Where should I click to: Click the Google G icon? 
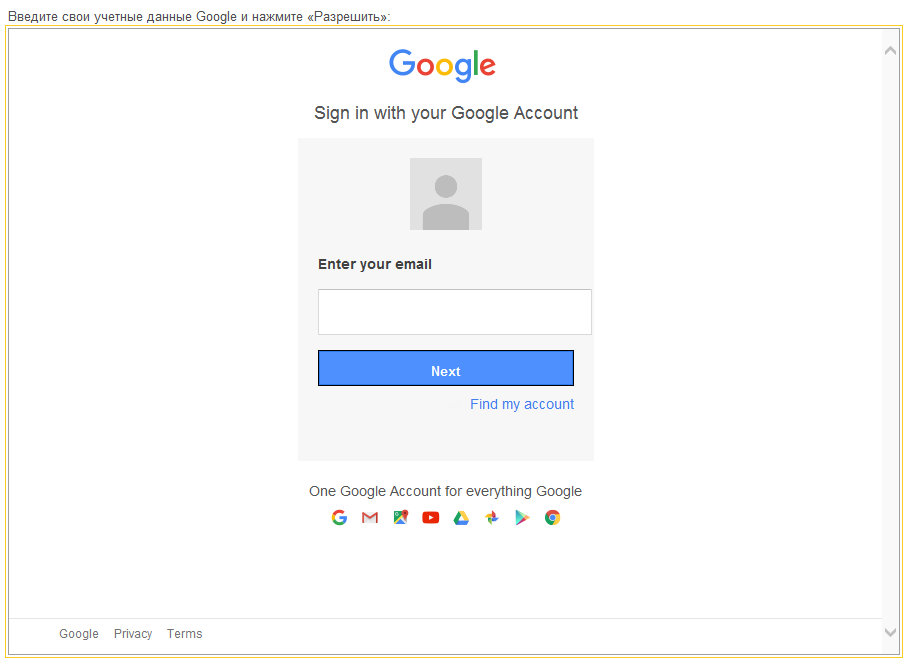tap(339, 517)
